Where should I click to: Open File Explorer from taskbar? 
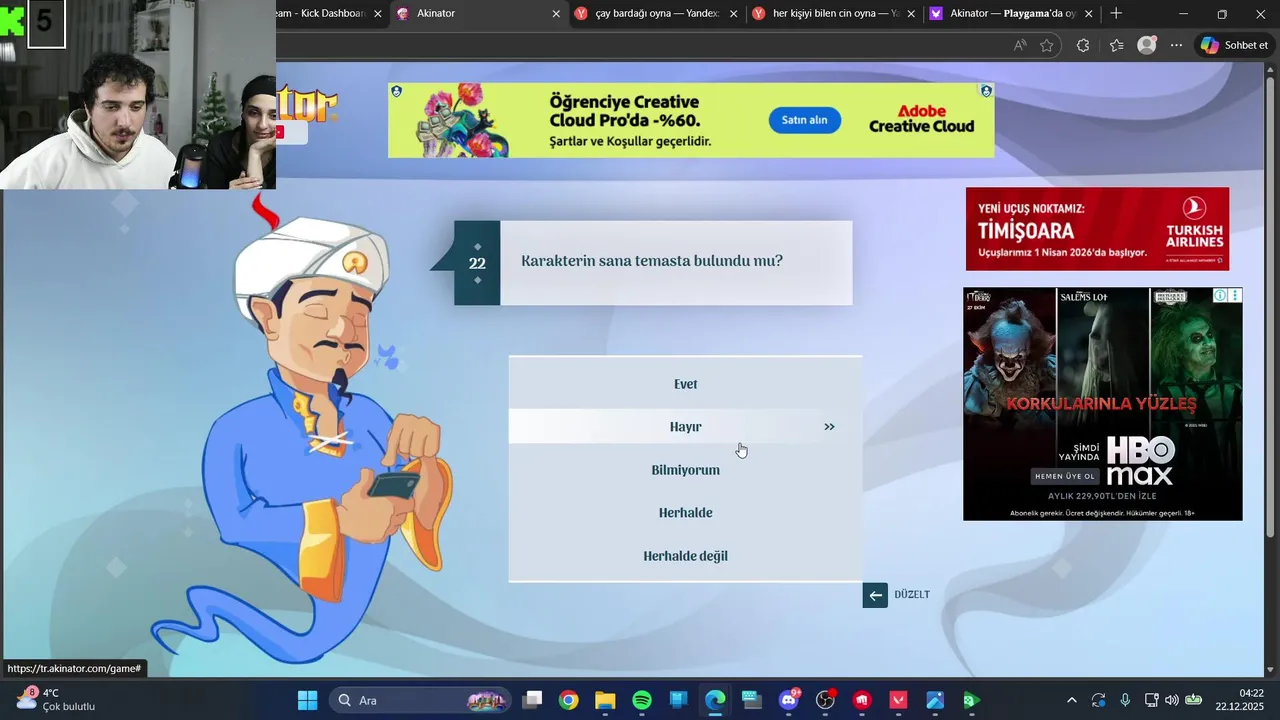pos(605,700)
